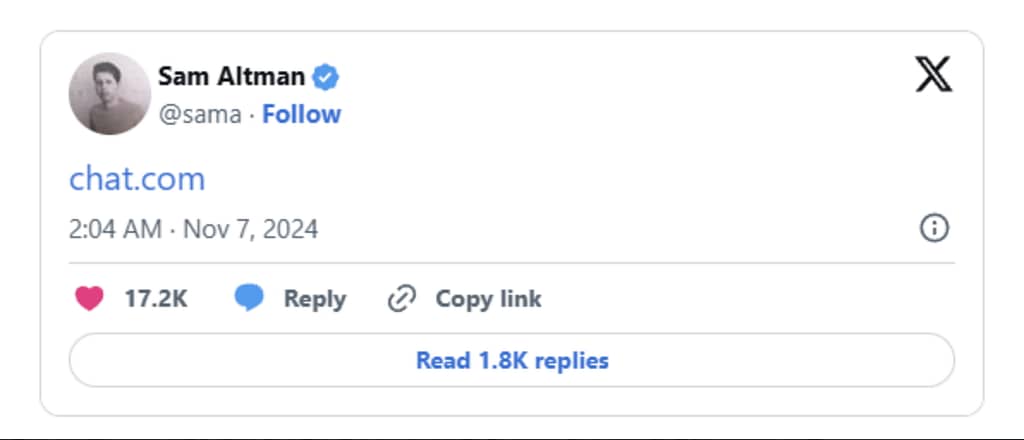Follow the @sama account
This screenshot has height=440, width=1024.
point(301,114)
